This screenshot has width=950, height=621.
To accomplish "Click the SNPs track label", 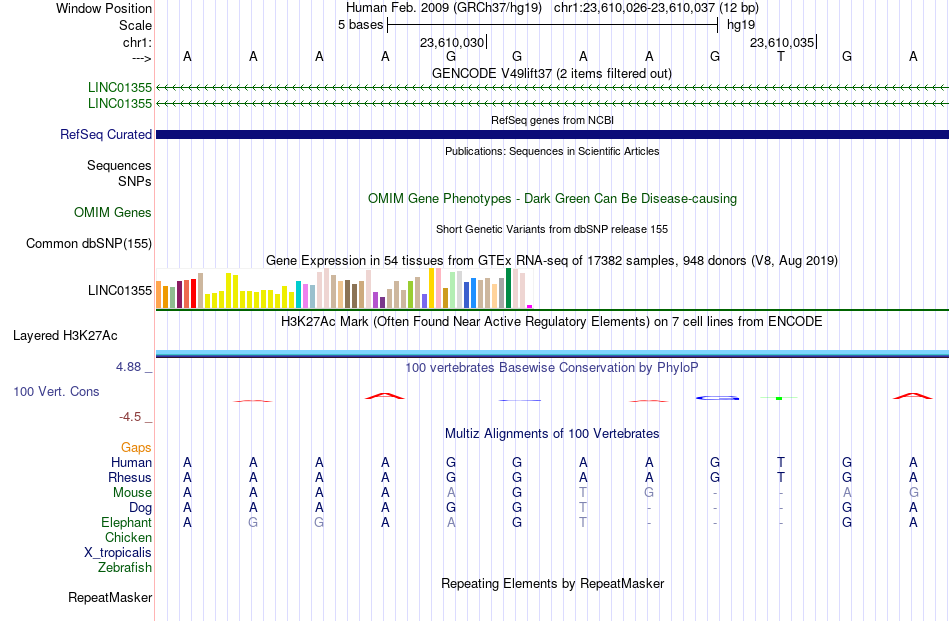I will (x=135, y=181).
